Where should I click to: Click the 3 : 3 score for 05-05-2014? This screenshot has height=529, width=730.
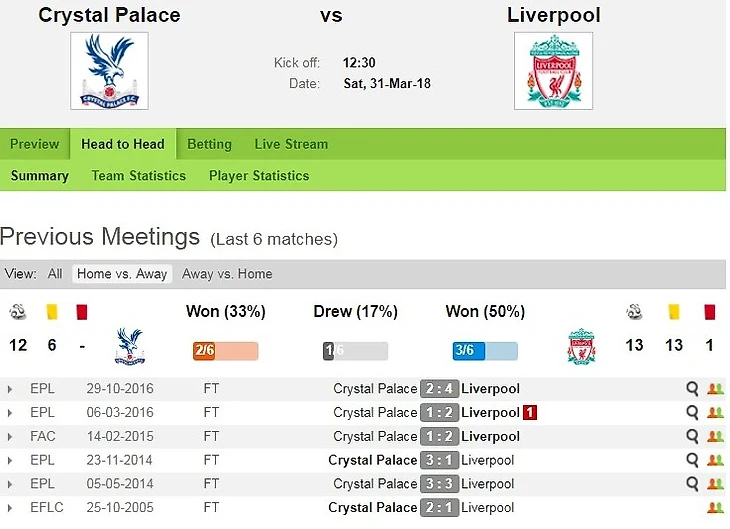(439, 484)
